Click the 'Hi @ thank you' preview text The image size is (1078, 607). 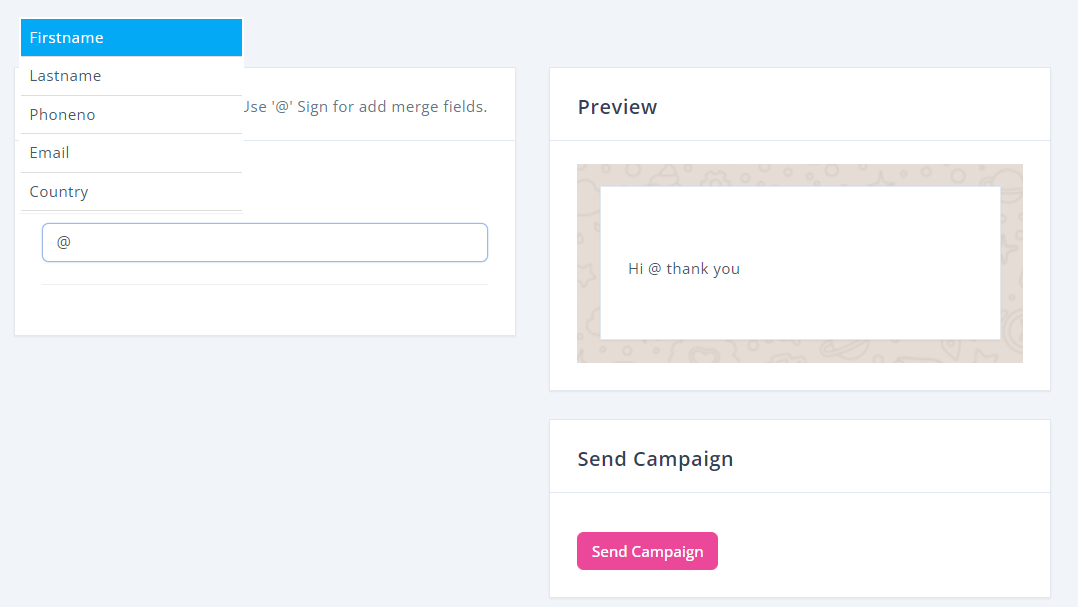pyautogui.click(x=684, y=269)
